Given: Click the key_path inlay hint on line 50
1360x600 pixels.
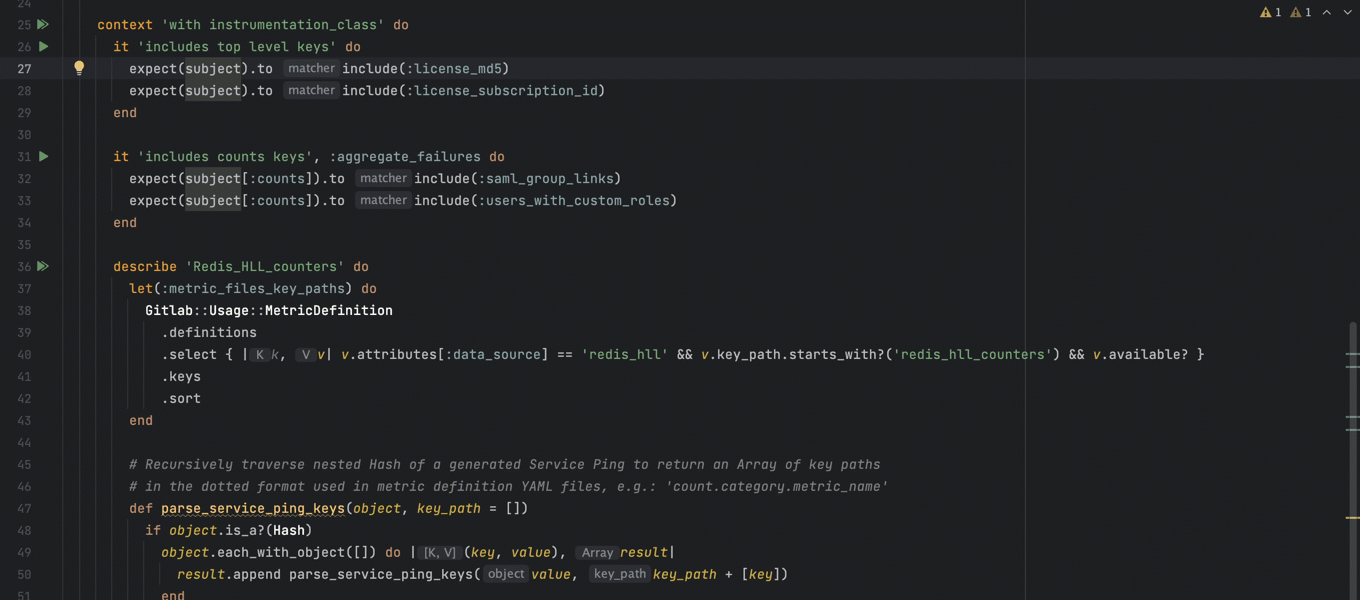Looking at the screenshot, I should click(x=618, y=575).
